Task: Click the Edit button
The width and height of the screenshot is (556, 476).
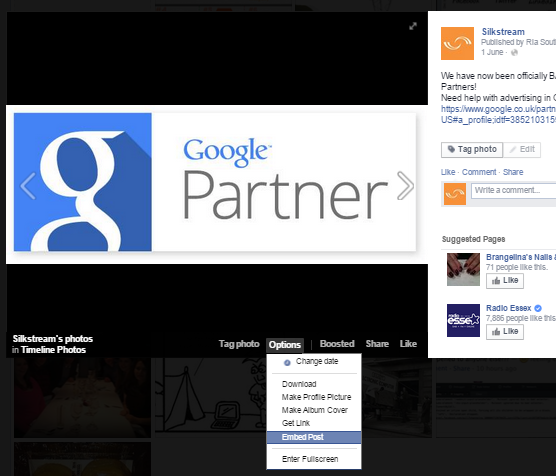Action: tap(522, 149)
